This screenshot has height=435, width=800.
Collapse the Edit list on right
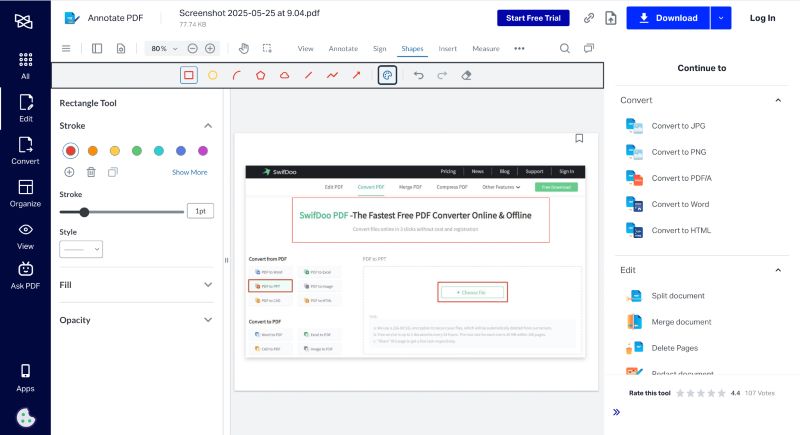point(778,270)
